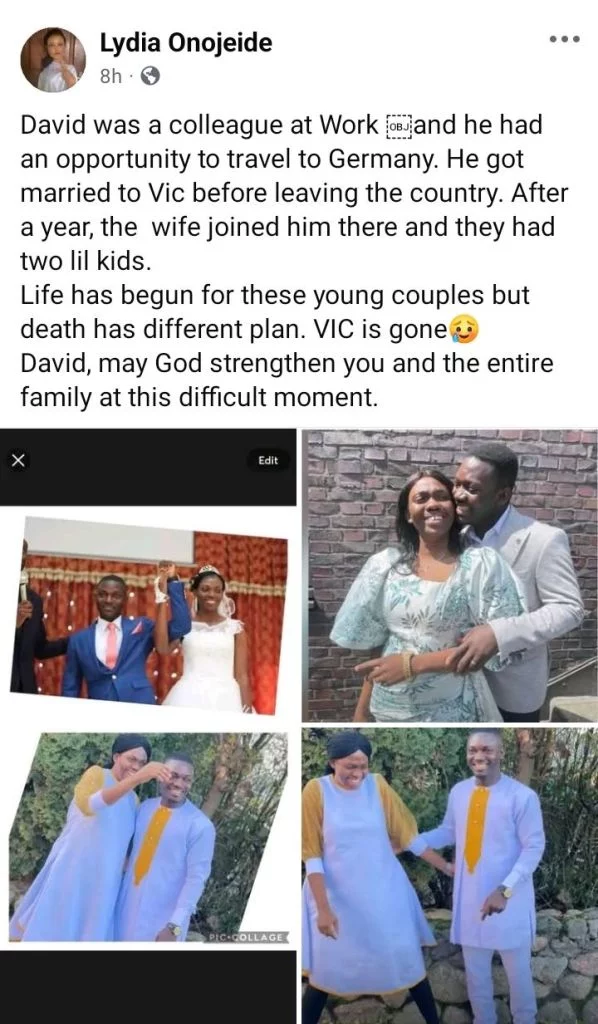Click the paragraph starting "David was a colleague"

(294, 193)
